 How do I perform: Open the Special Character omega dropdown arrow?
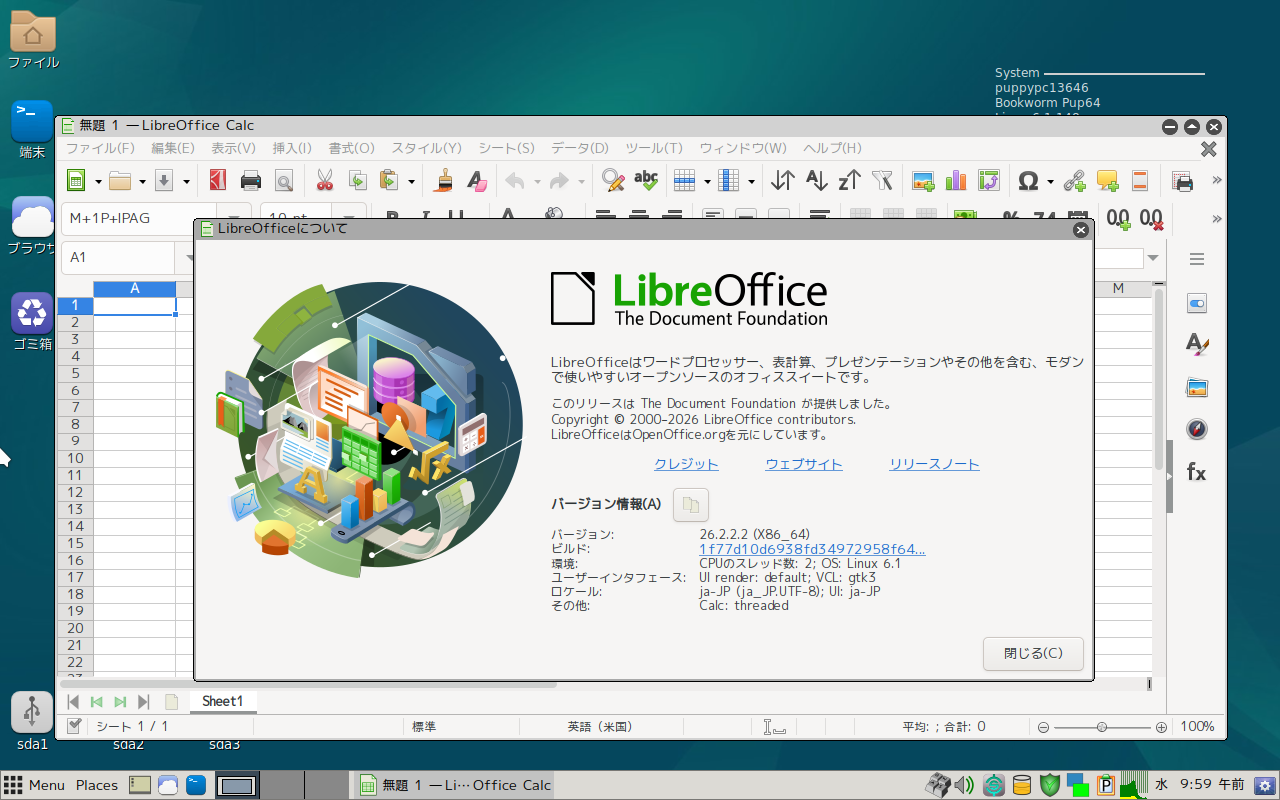click(x=1050, y=182)
